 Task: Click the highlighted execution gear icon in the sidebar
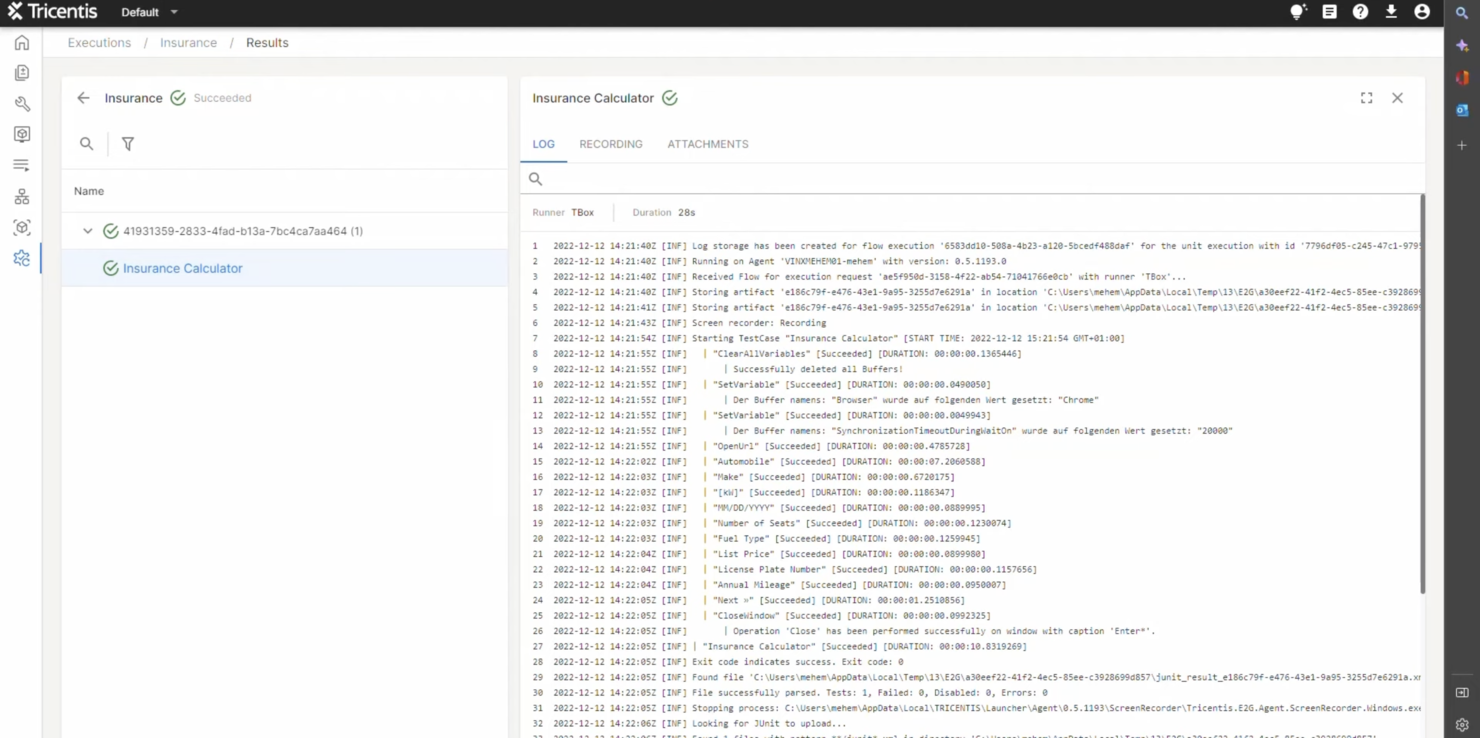22,257
